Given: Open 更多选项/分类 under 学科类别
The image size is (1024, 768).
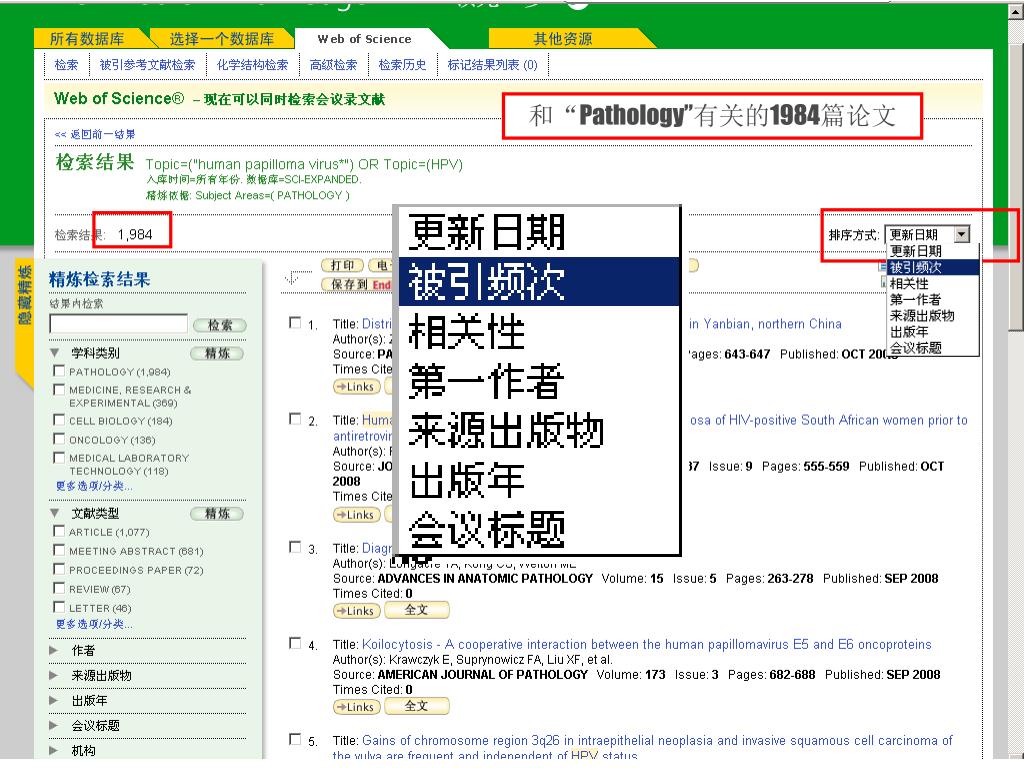Looking at the screenshot, I should 94,486.
